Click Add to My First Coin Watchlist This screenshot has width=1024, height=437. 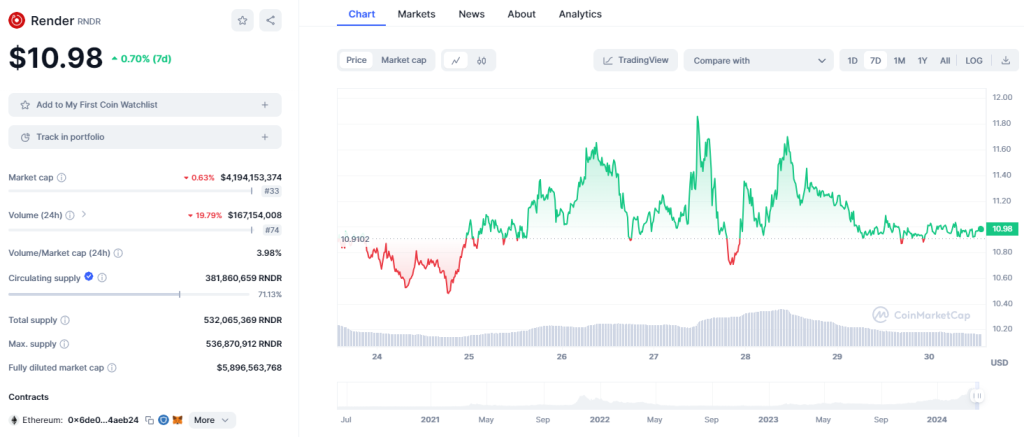[x=145, y=105]
